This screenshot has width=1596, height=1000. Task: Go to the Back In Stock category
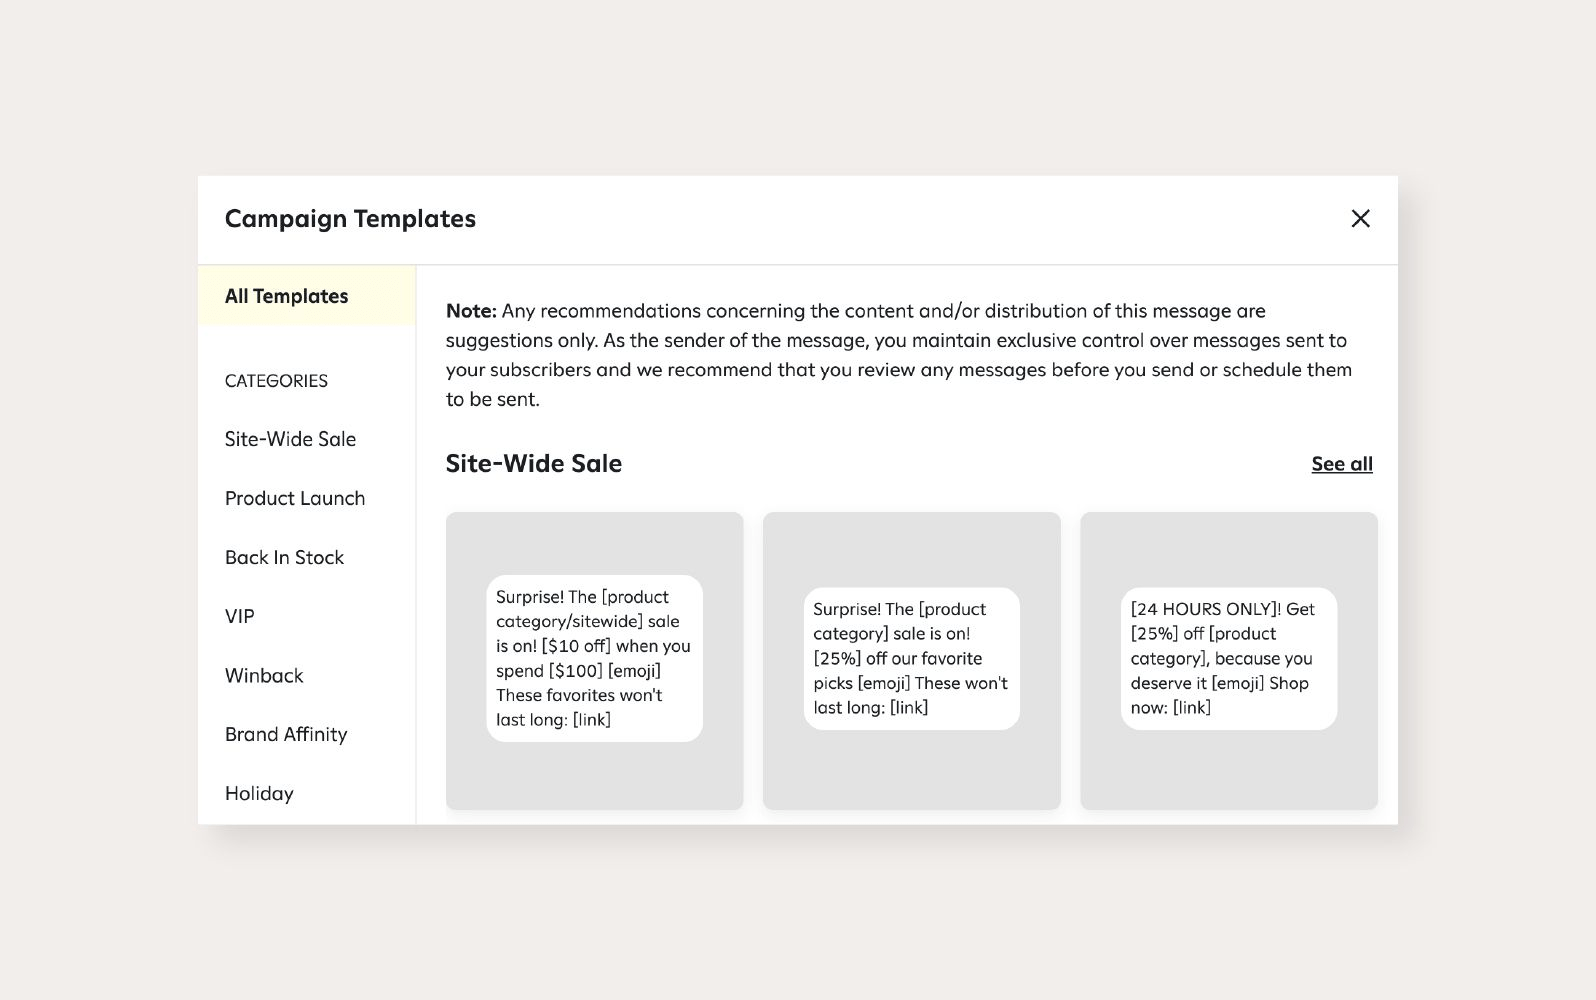(x=284, y=557)
